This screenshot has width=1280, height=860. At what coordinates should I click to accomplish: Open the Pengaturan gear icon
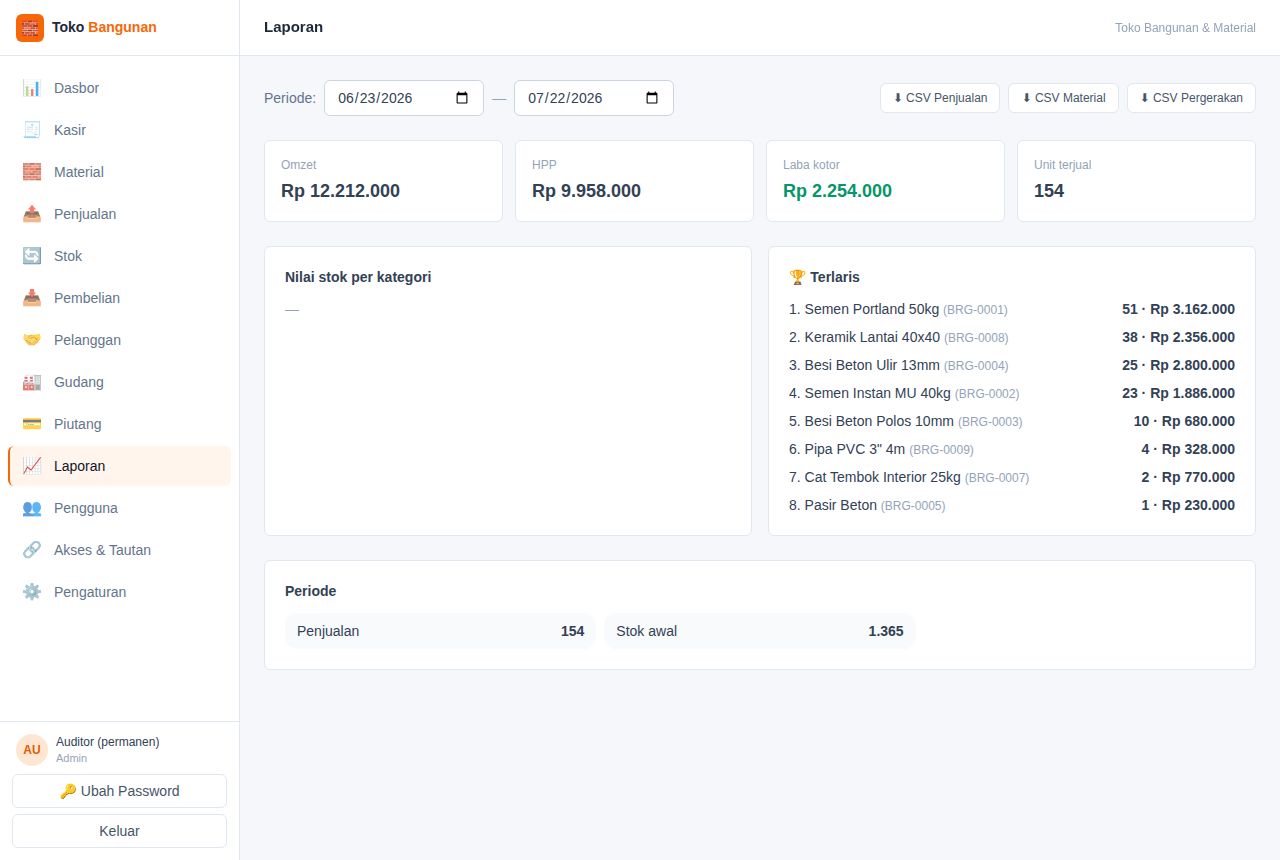point(32,592)
